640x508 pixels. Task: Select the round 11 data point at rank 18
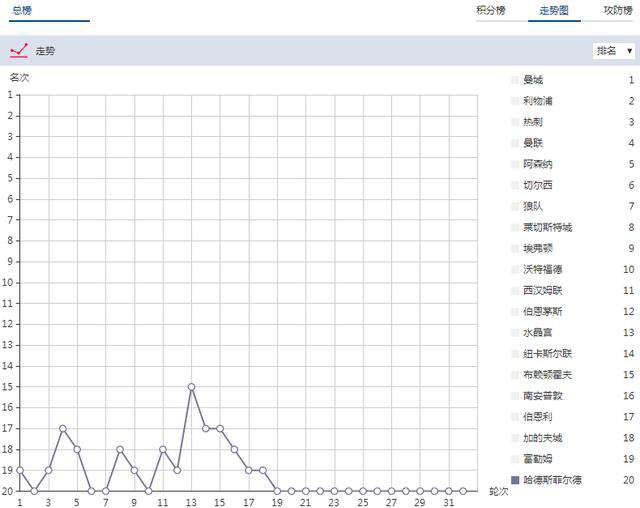click(x=163, y=449)
